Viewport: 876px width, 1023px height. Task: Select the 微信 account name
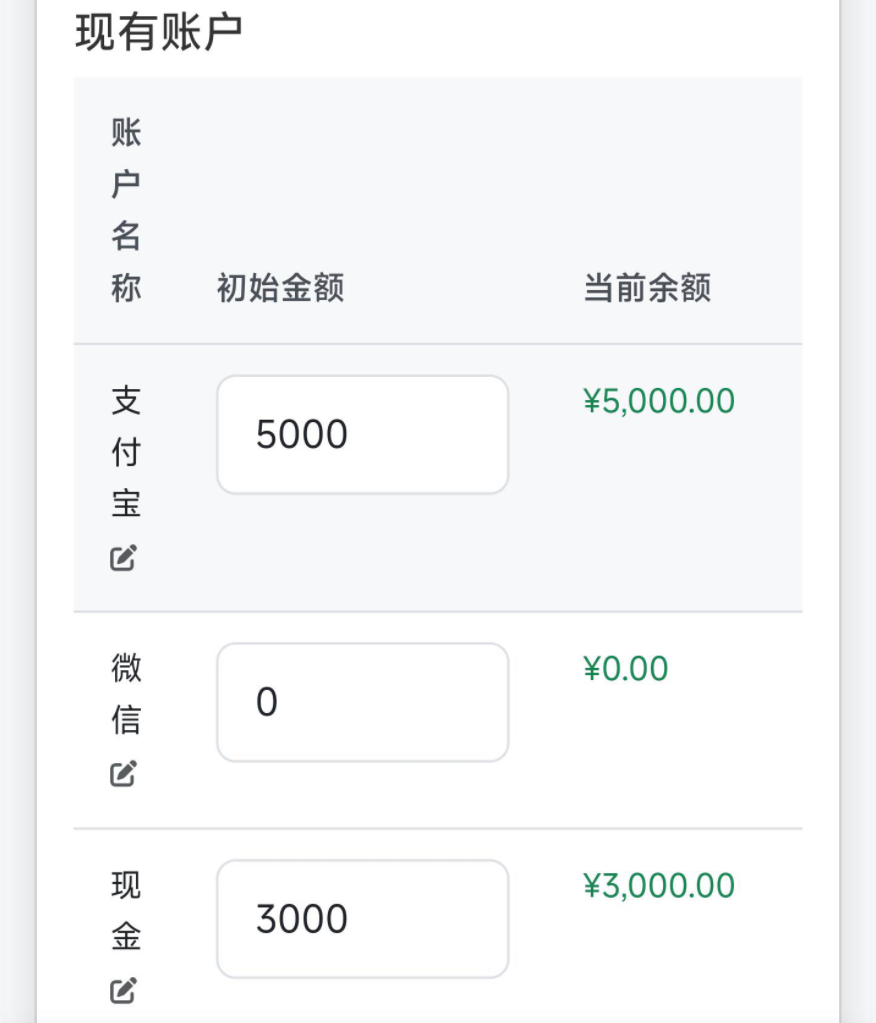point(126,693)
